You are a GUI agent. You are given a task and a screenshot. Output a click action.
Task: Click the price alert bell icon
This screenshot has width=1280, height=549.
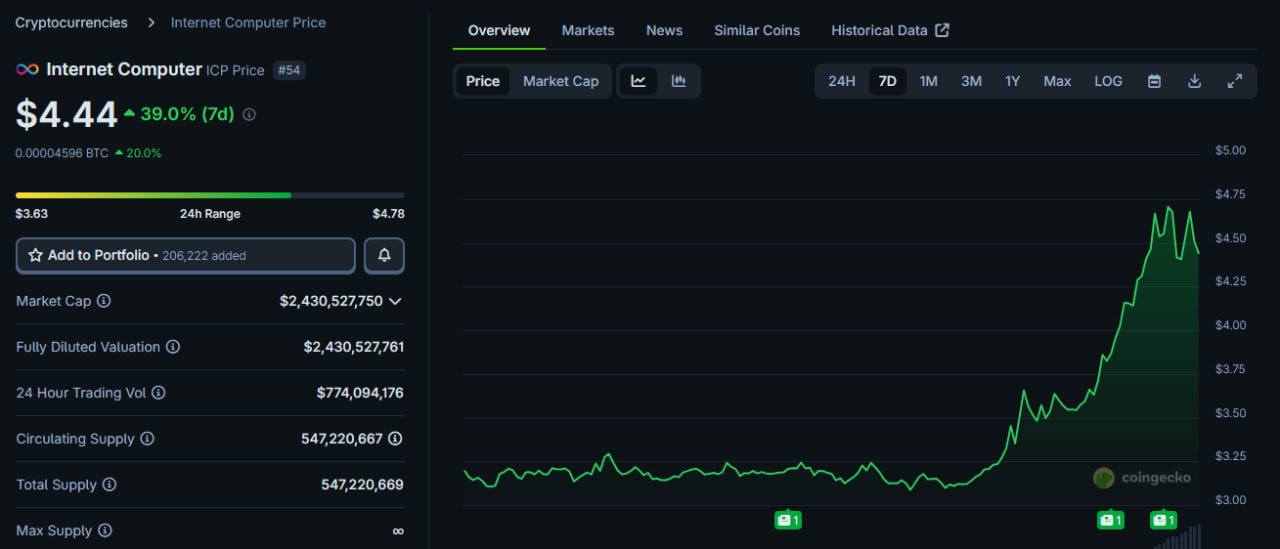[384, 256]
